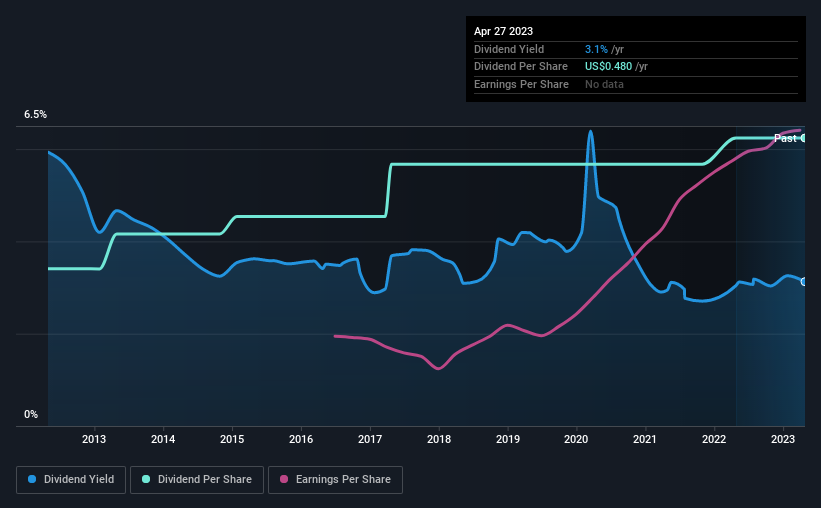This screenshot has width=821, height=508.
Task: Click the 2015 x-axis year label
Action: coord(232,439)
